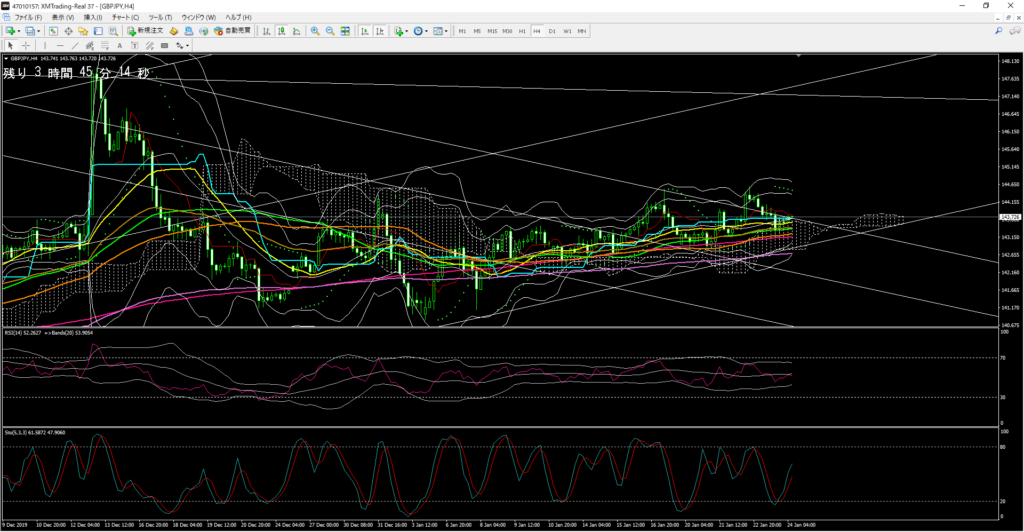1024x532 pixels.
Task: Open the 表示 (V) menu
Action: (63, 17)
